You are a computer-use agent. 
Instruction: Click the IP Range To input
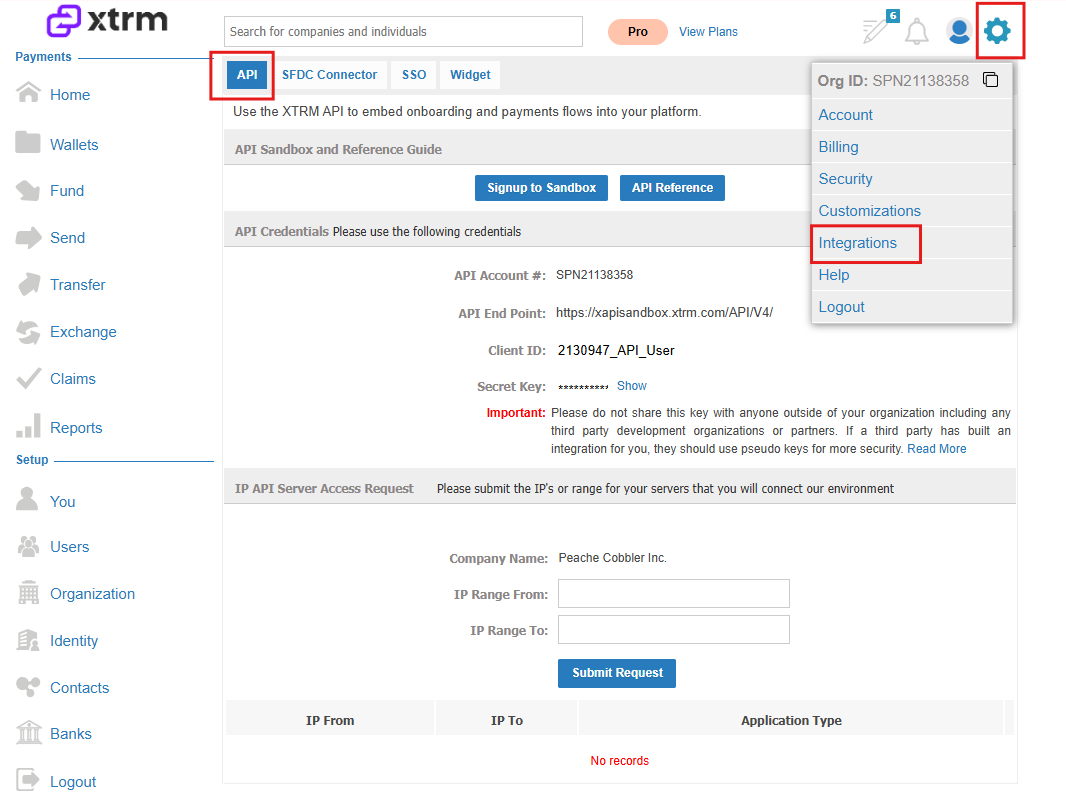click(674, 629)
